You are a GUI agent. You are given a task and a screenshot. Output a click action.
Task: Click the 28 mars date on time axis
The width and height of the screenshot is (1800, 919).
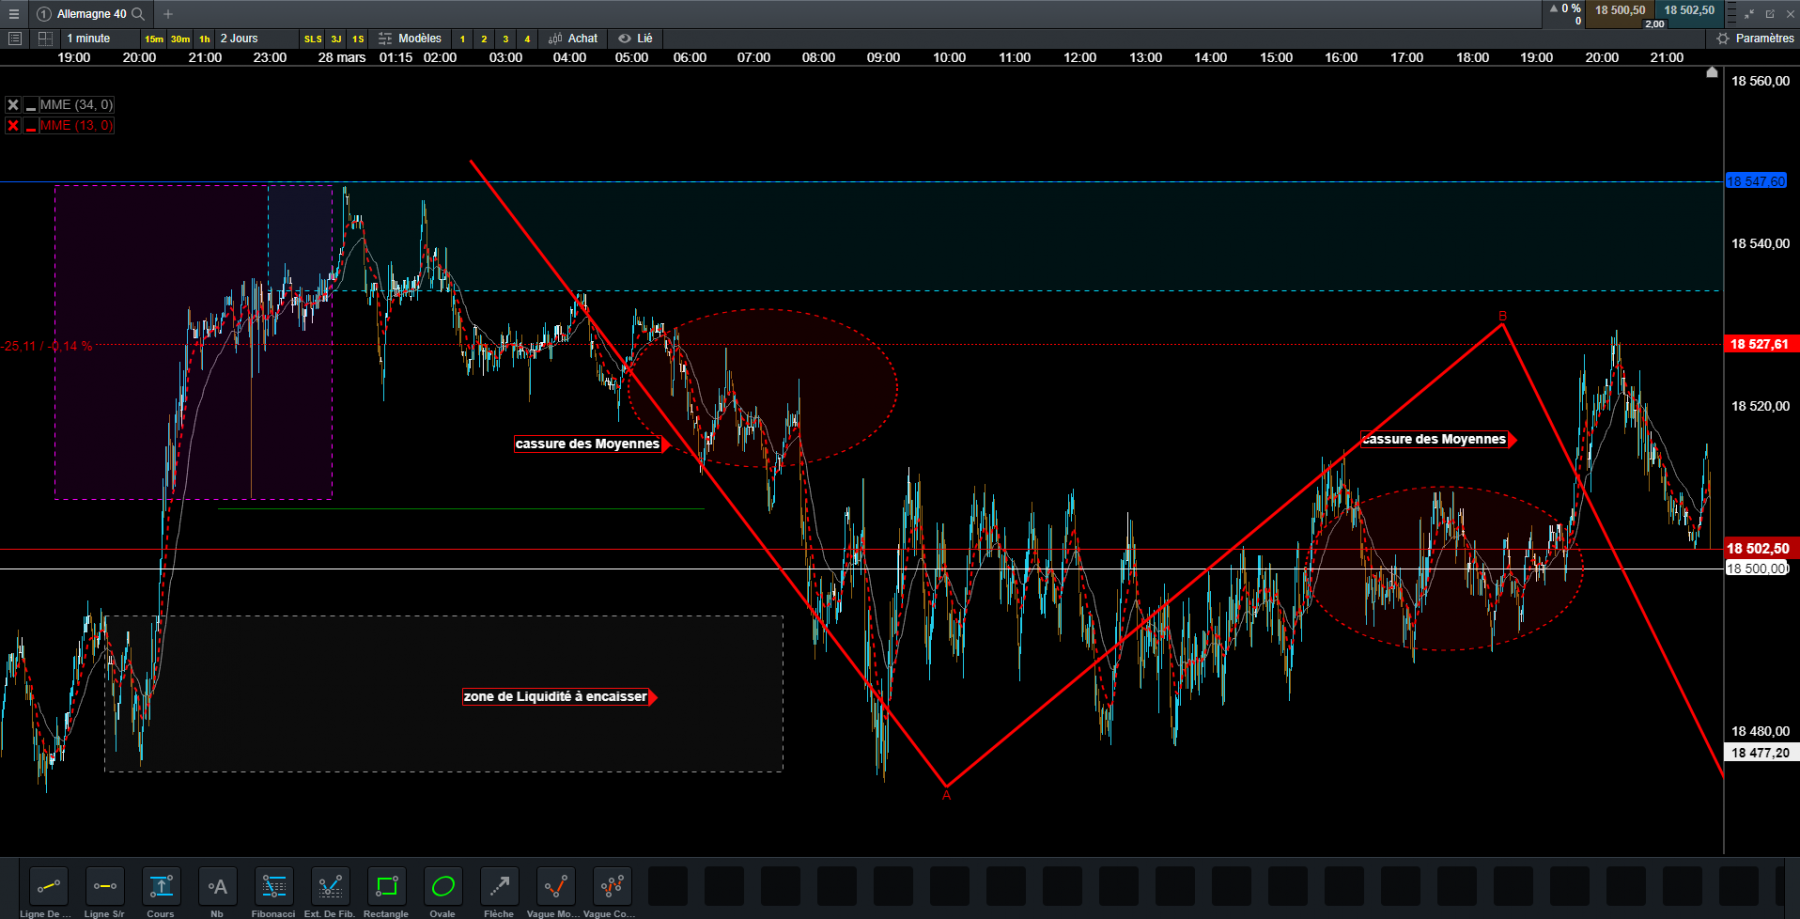tap(342, 57)
